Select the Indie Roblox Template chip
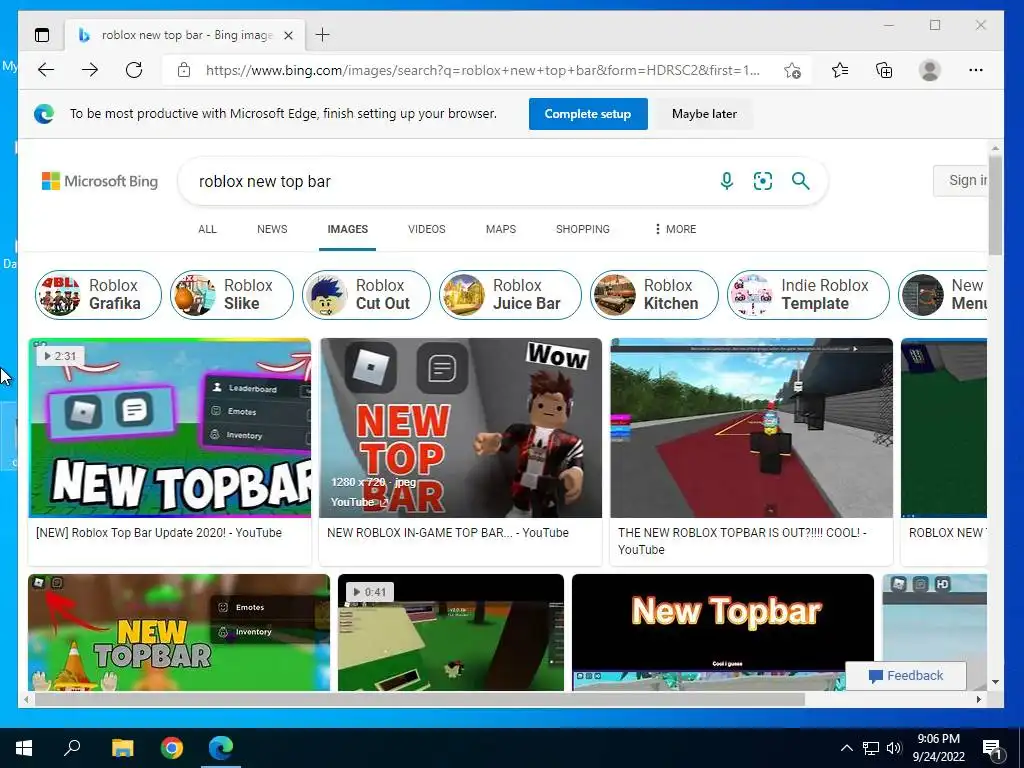Screen dimensions: 1024x768 point(808,295)
